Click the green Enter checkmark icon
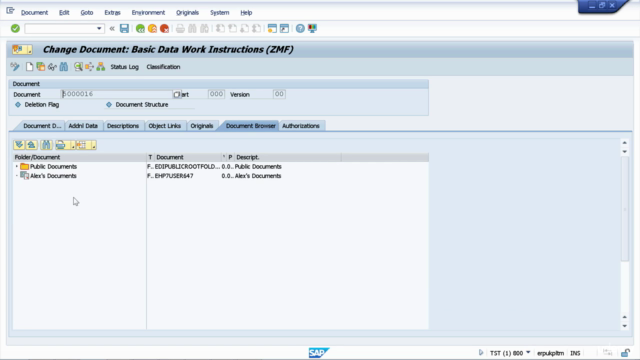640x360 pixels. pyautogui.click(x=15, y=28)
